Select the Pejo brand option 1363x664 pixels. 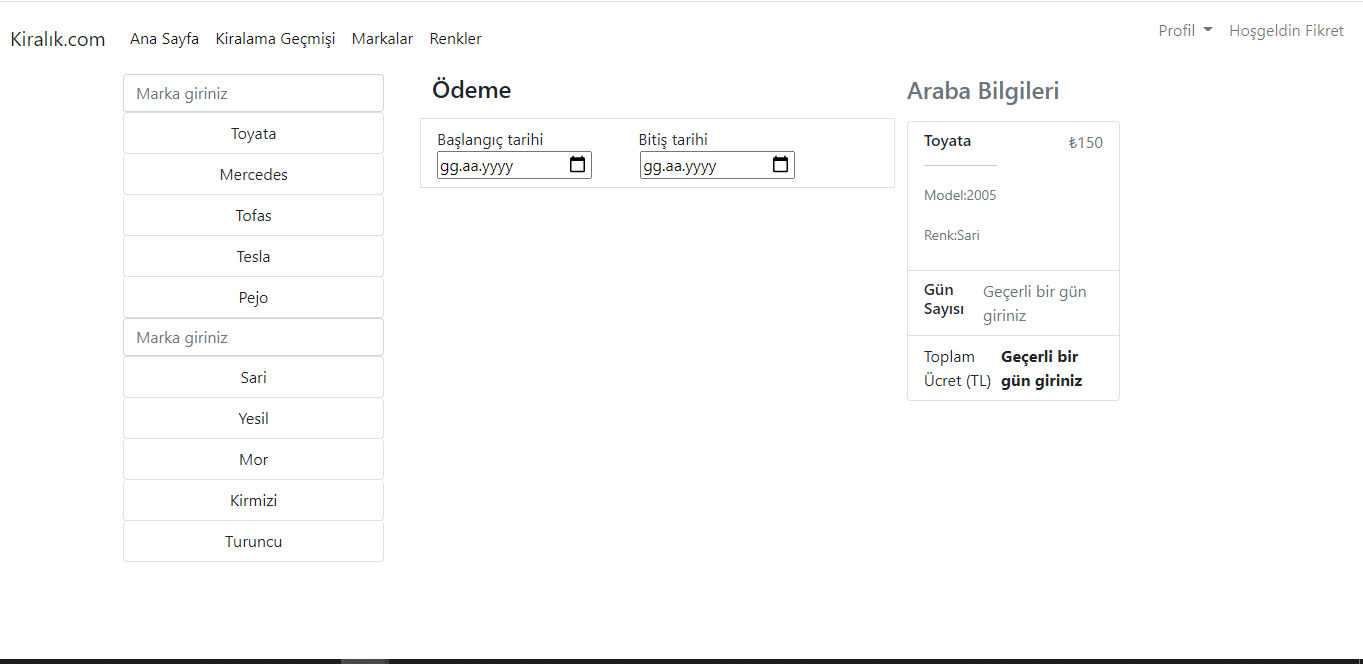coord(253,297)
